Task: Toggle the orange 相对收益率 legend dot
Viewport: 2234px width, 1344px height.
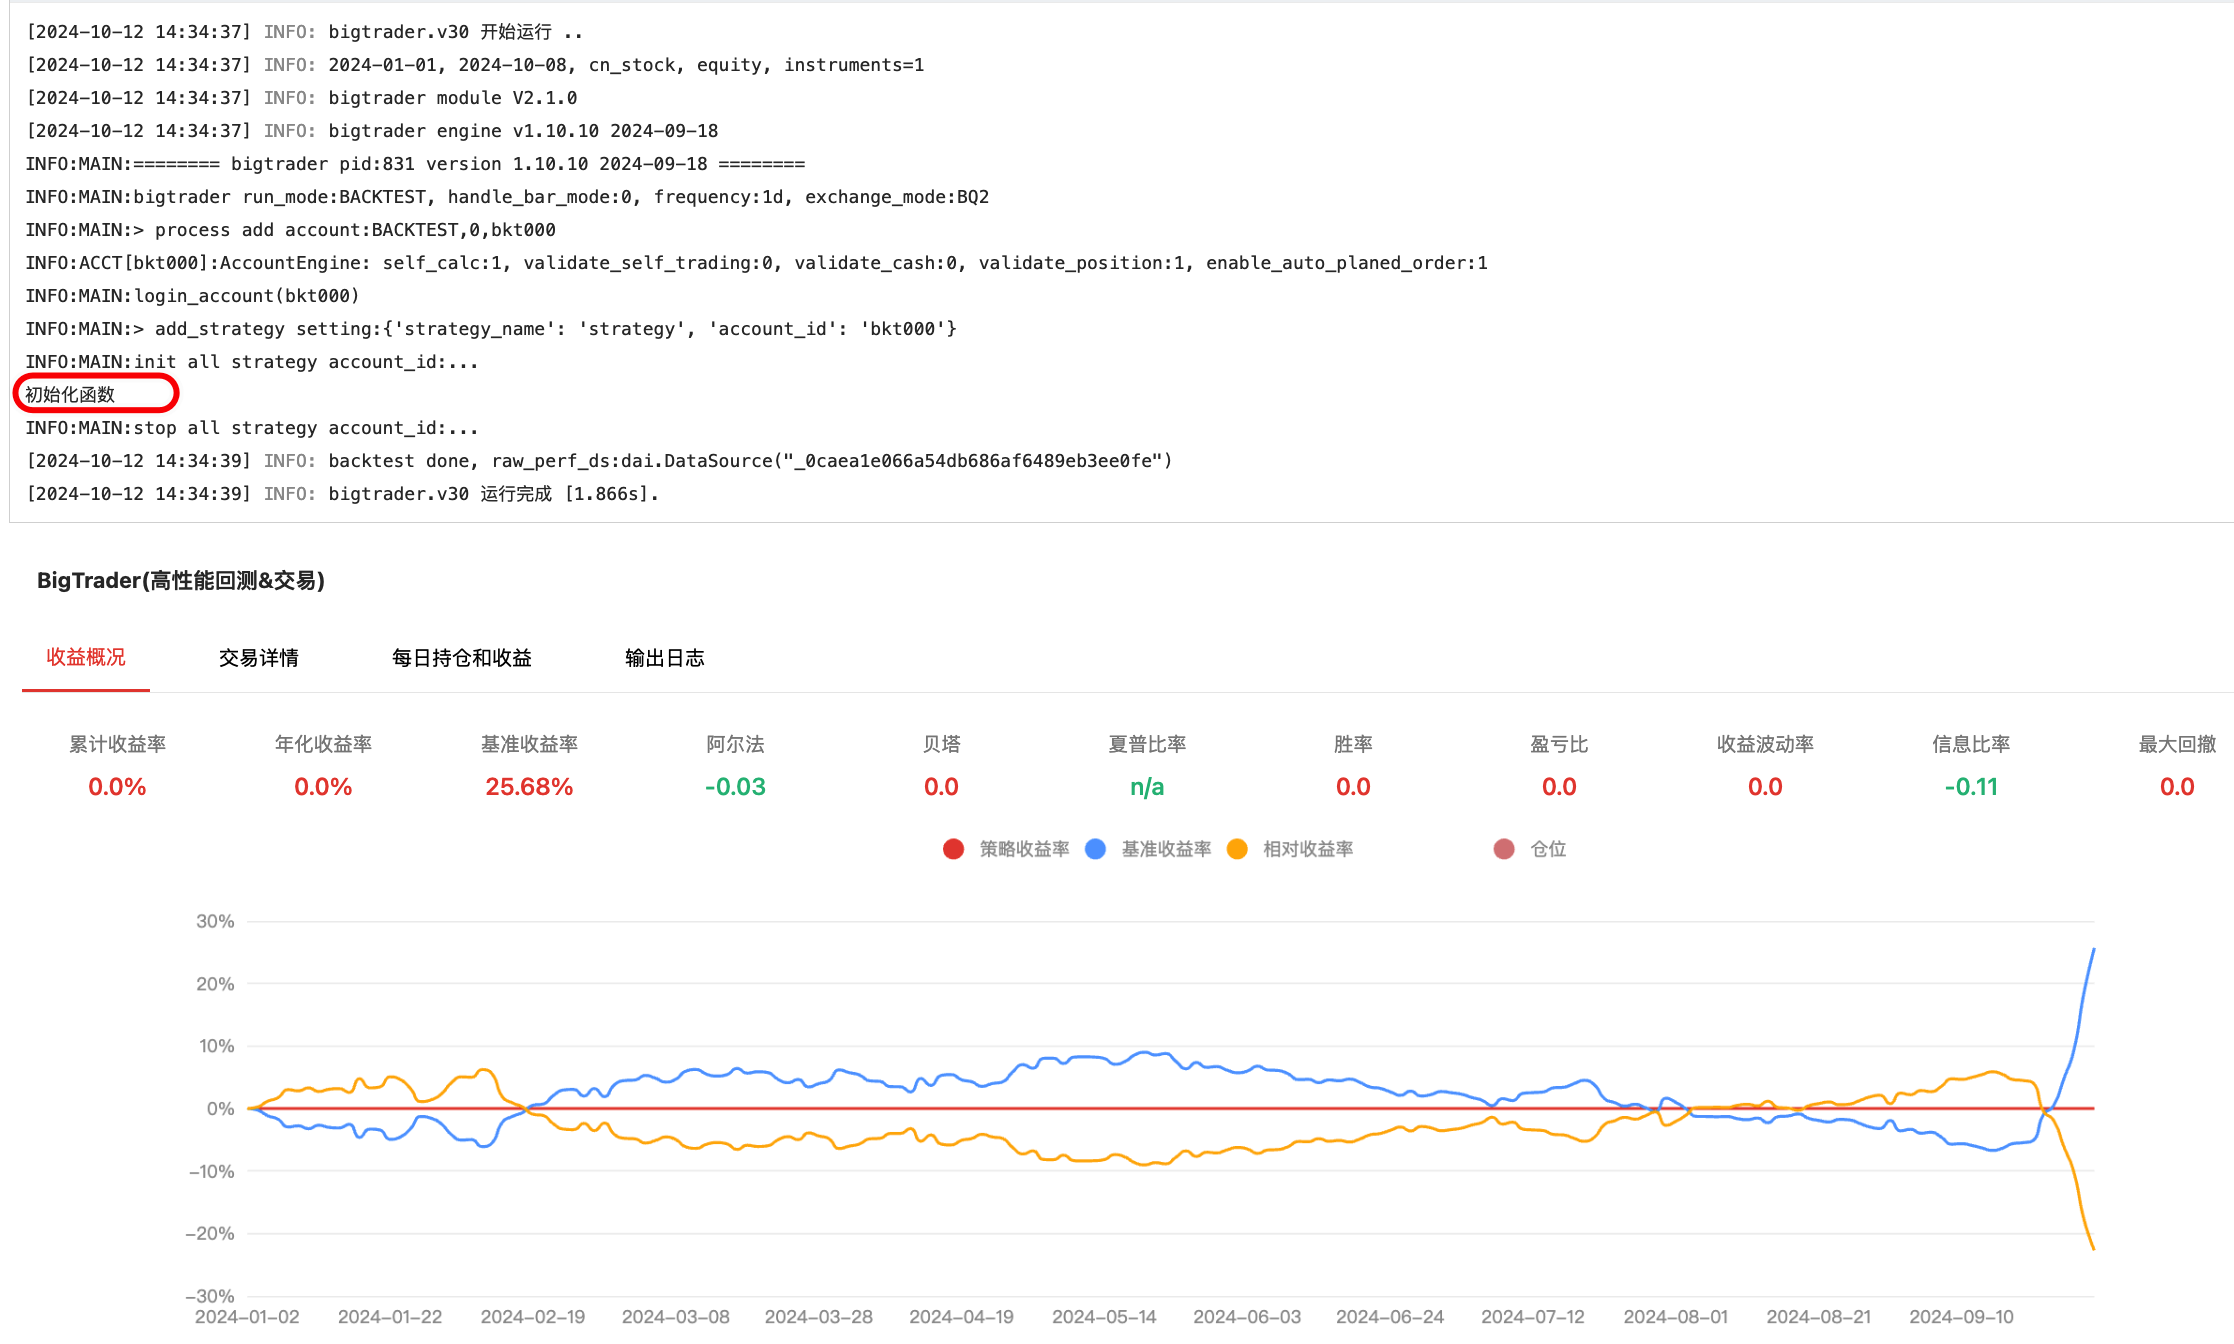Action: pos(1237,849)
